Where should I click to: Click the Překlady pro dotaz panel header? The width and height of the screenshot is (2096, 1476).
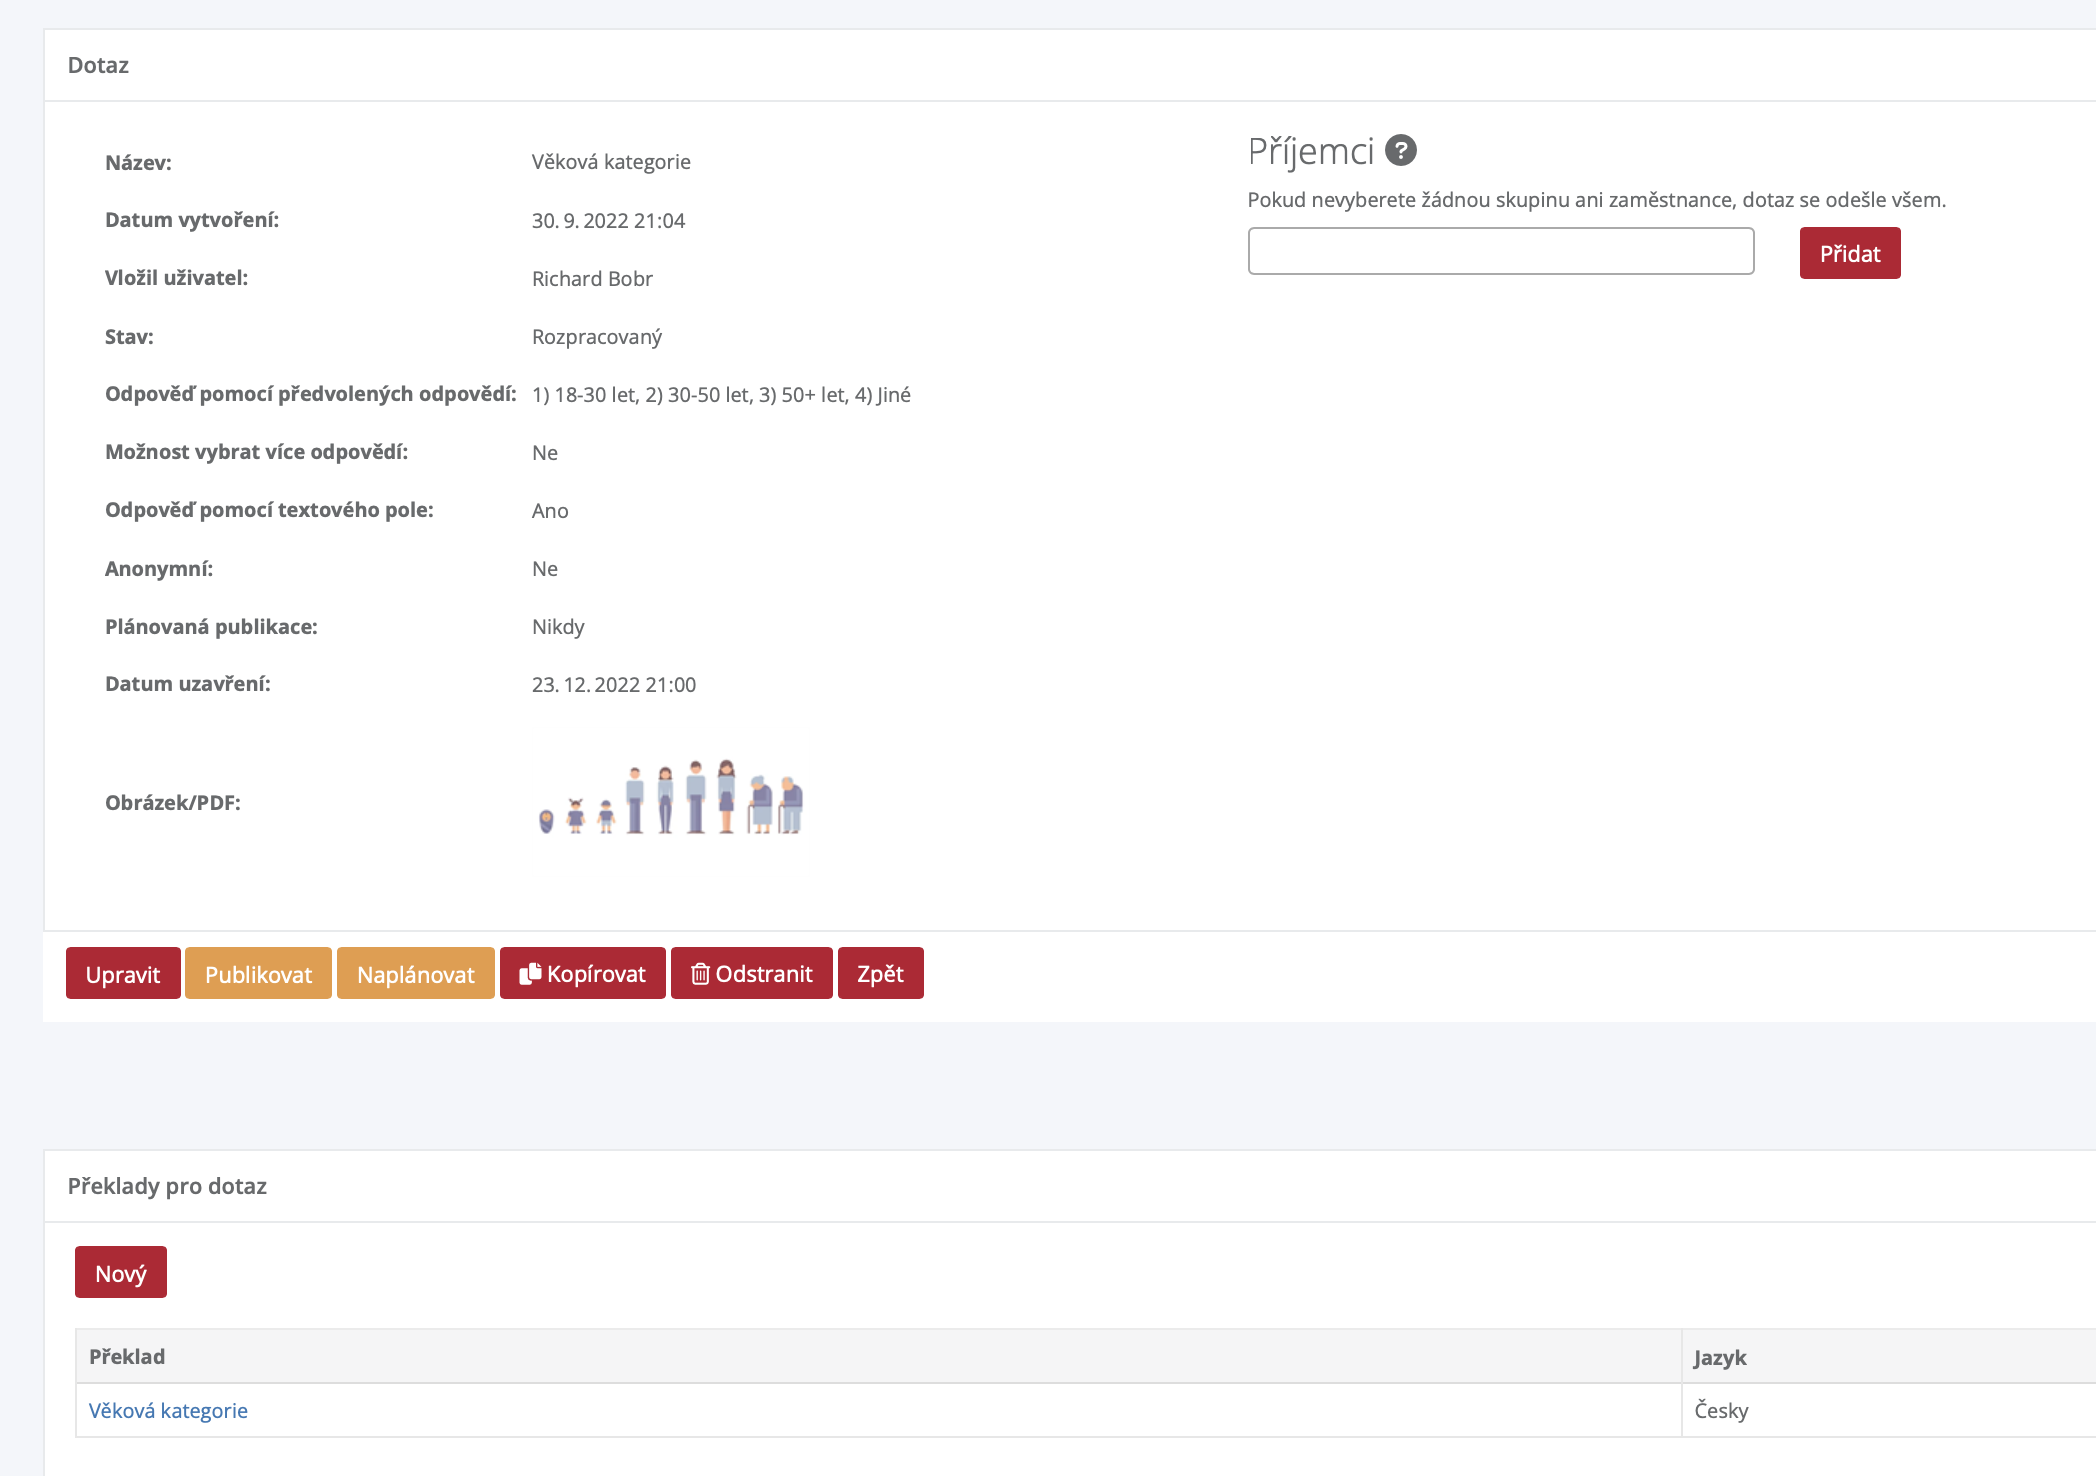tap(167, 1186)
